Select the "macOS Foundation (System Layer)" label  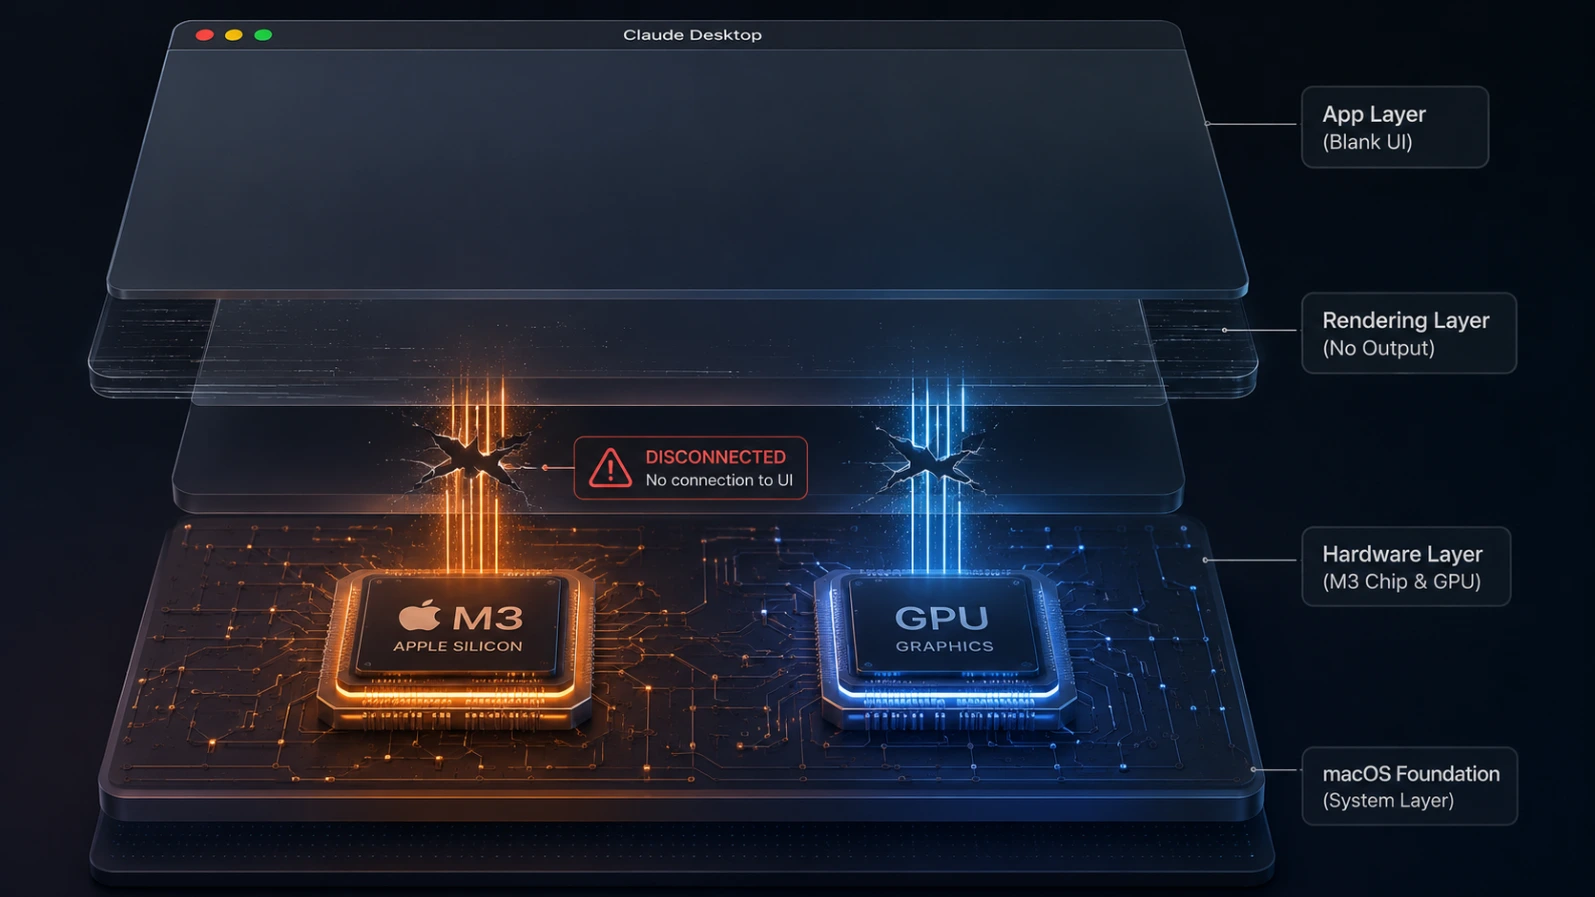coord(1410,786)
